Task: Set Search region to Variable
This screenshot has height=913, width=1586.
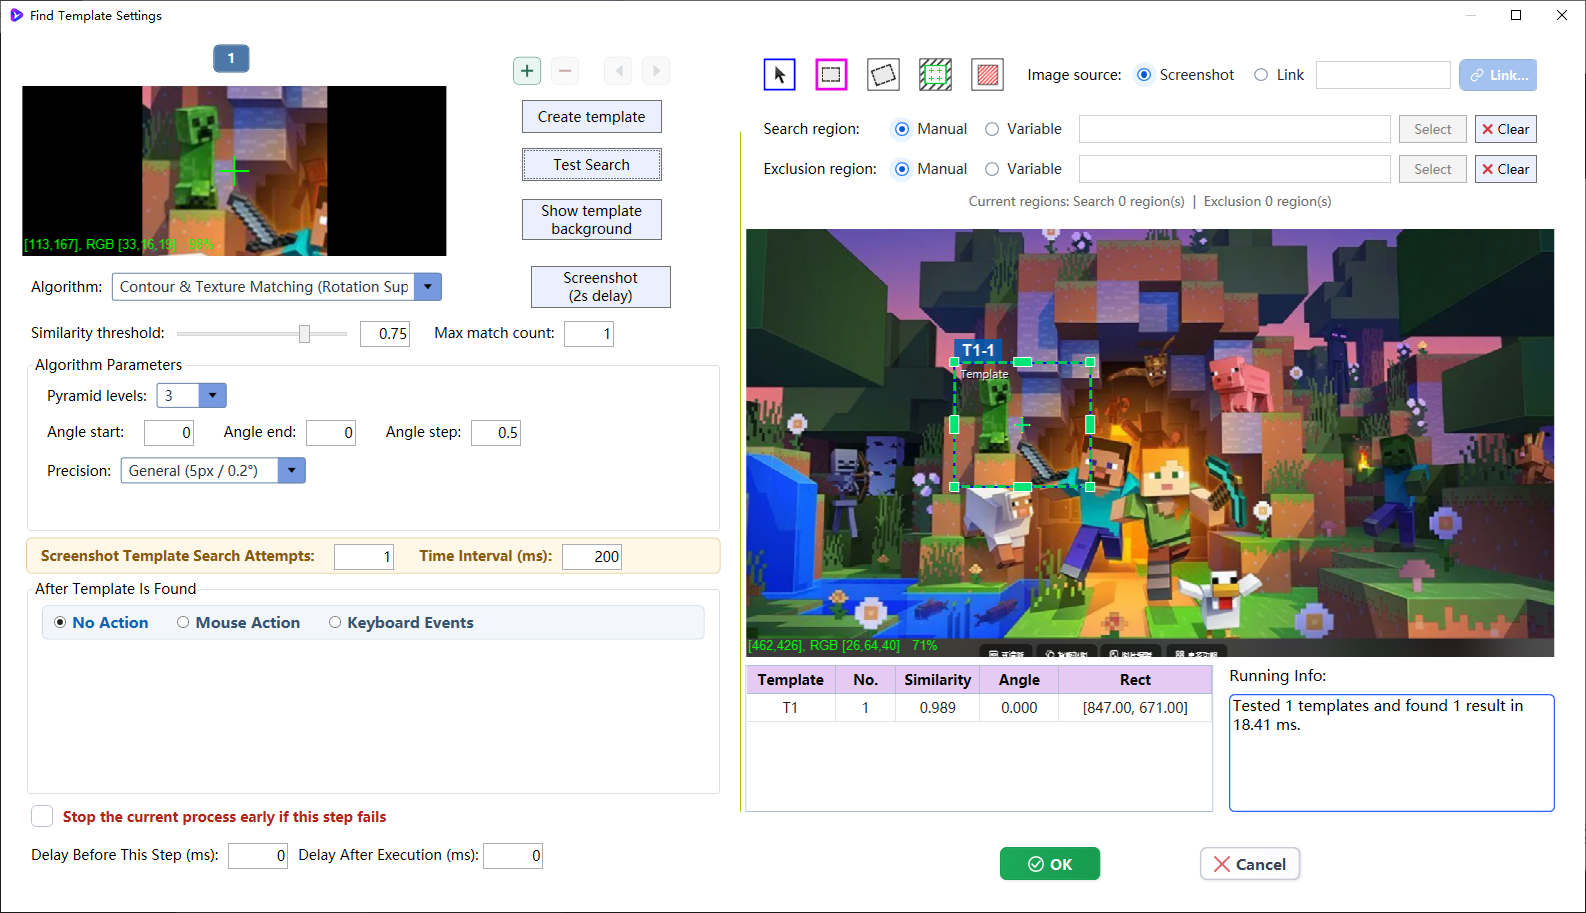Action: (x=992, y=129)
